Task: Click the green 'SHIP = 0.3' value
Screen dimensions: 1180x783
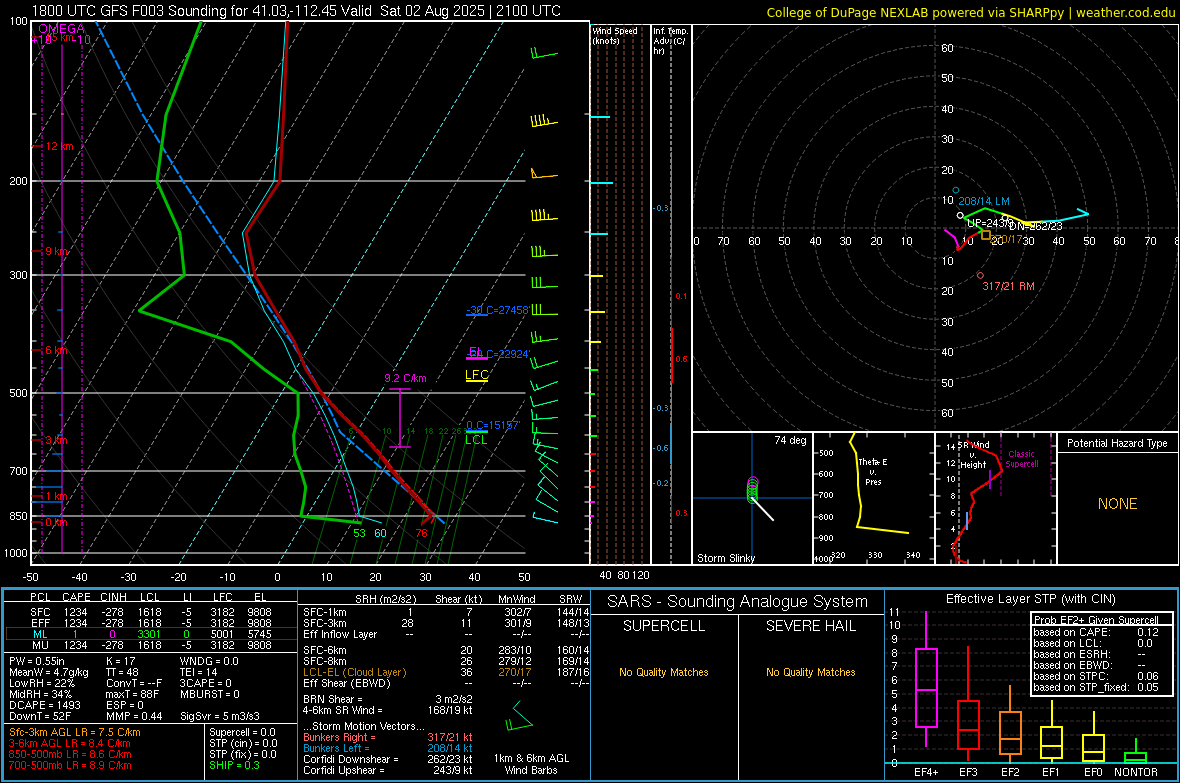Action: (234, 765)
